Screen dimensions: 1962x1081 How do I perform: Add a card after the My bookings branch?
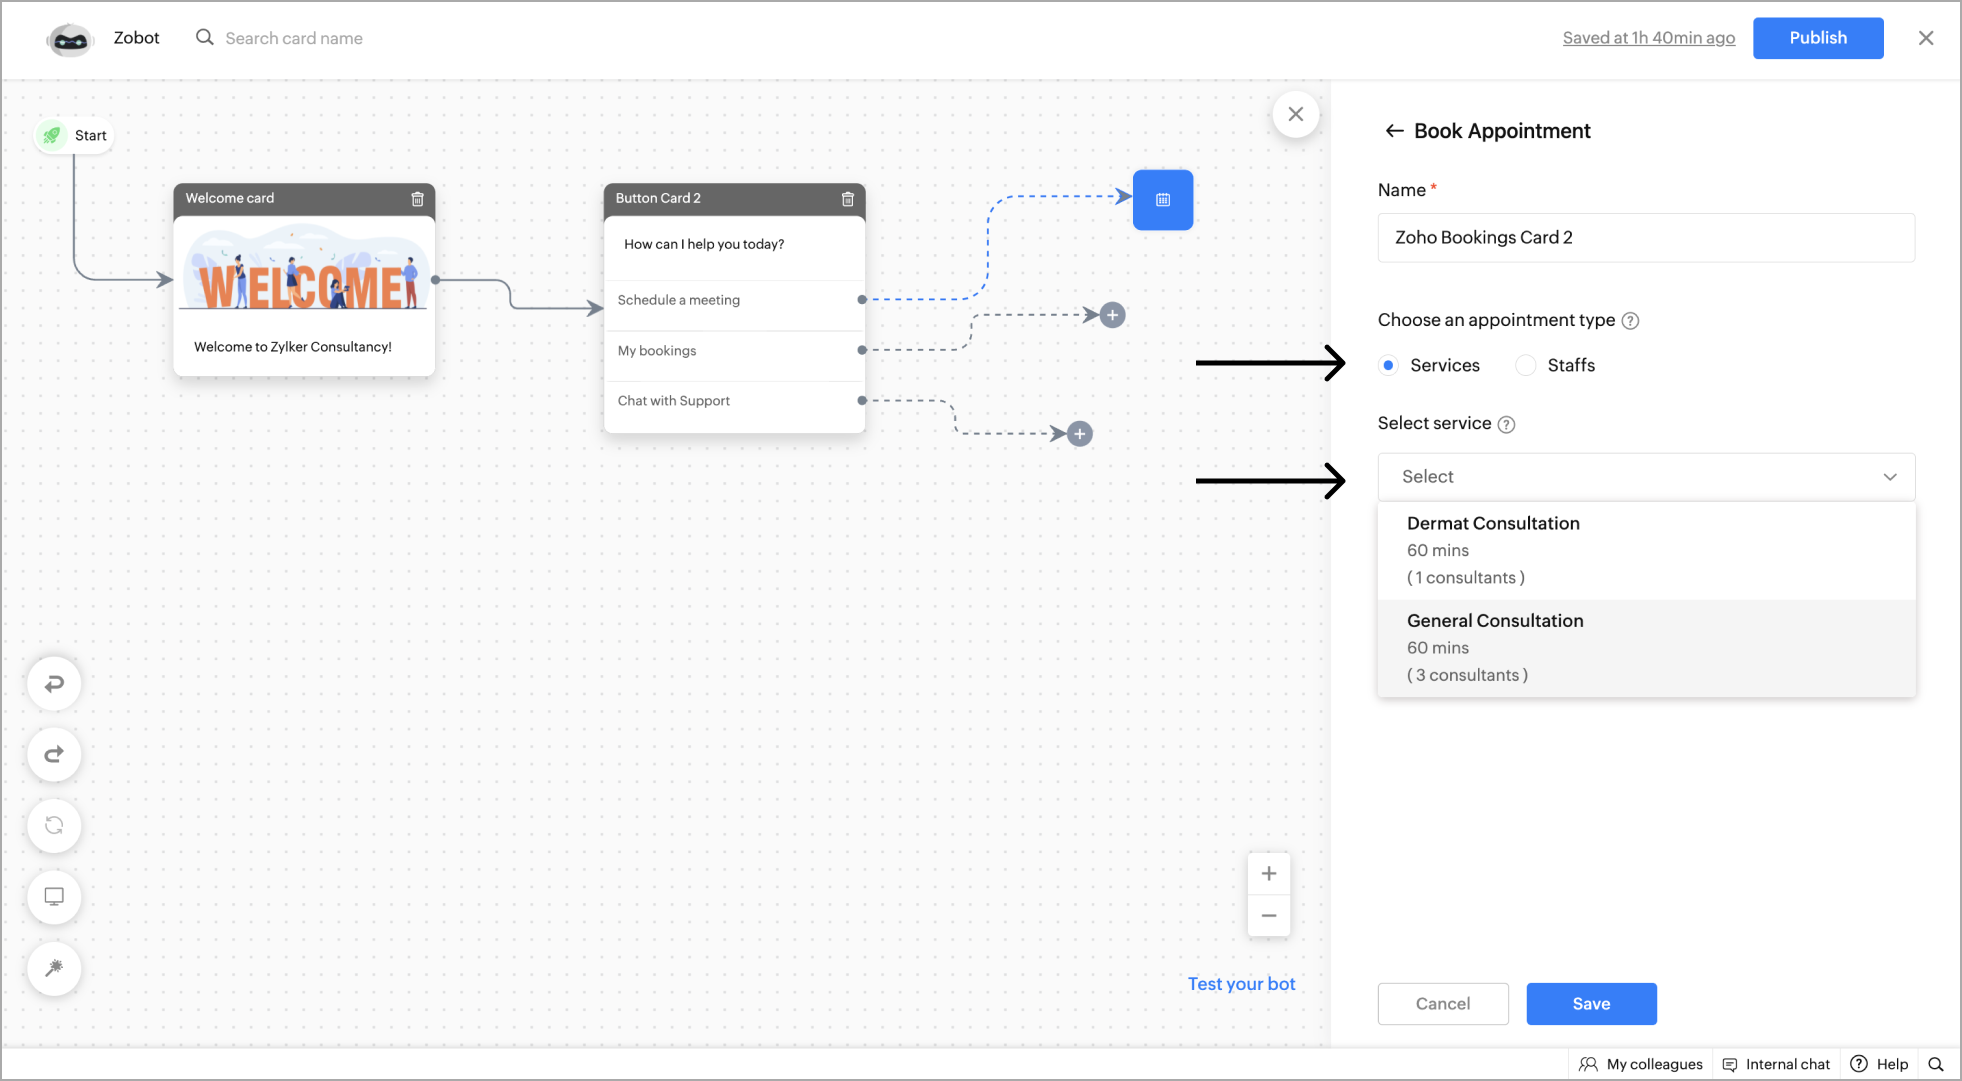[x=1112, y=315]
